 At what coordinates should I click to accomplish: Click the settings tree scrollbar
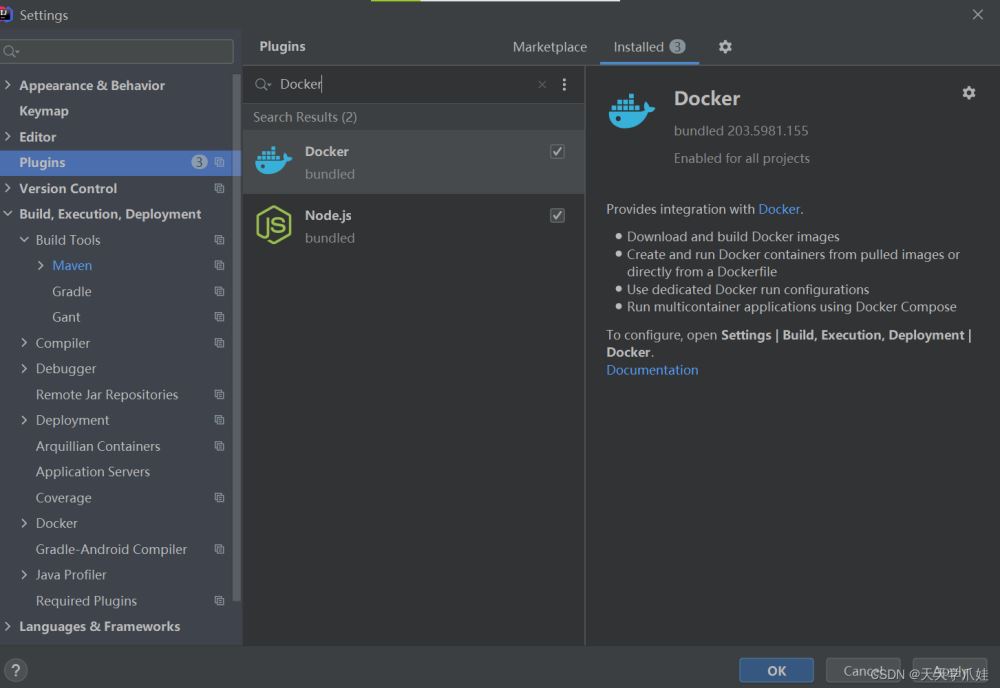pyautogui.click(x=237, y=338)
